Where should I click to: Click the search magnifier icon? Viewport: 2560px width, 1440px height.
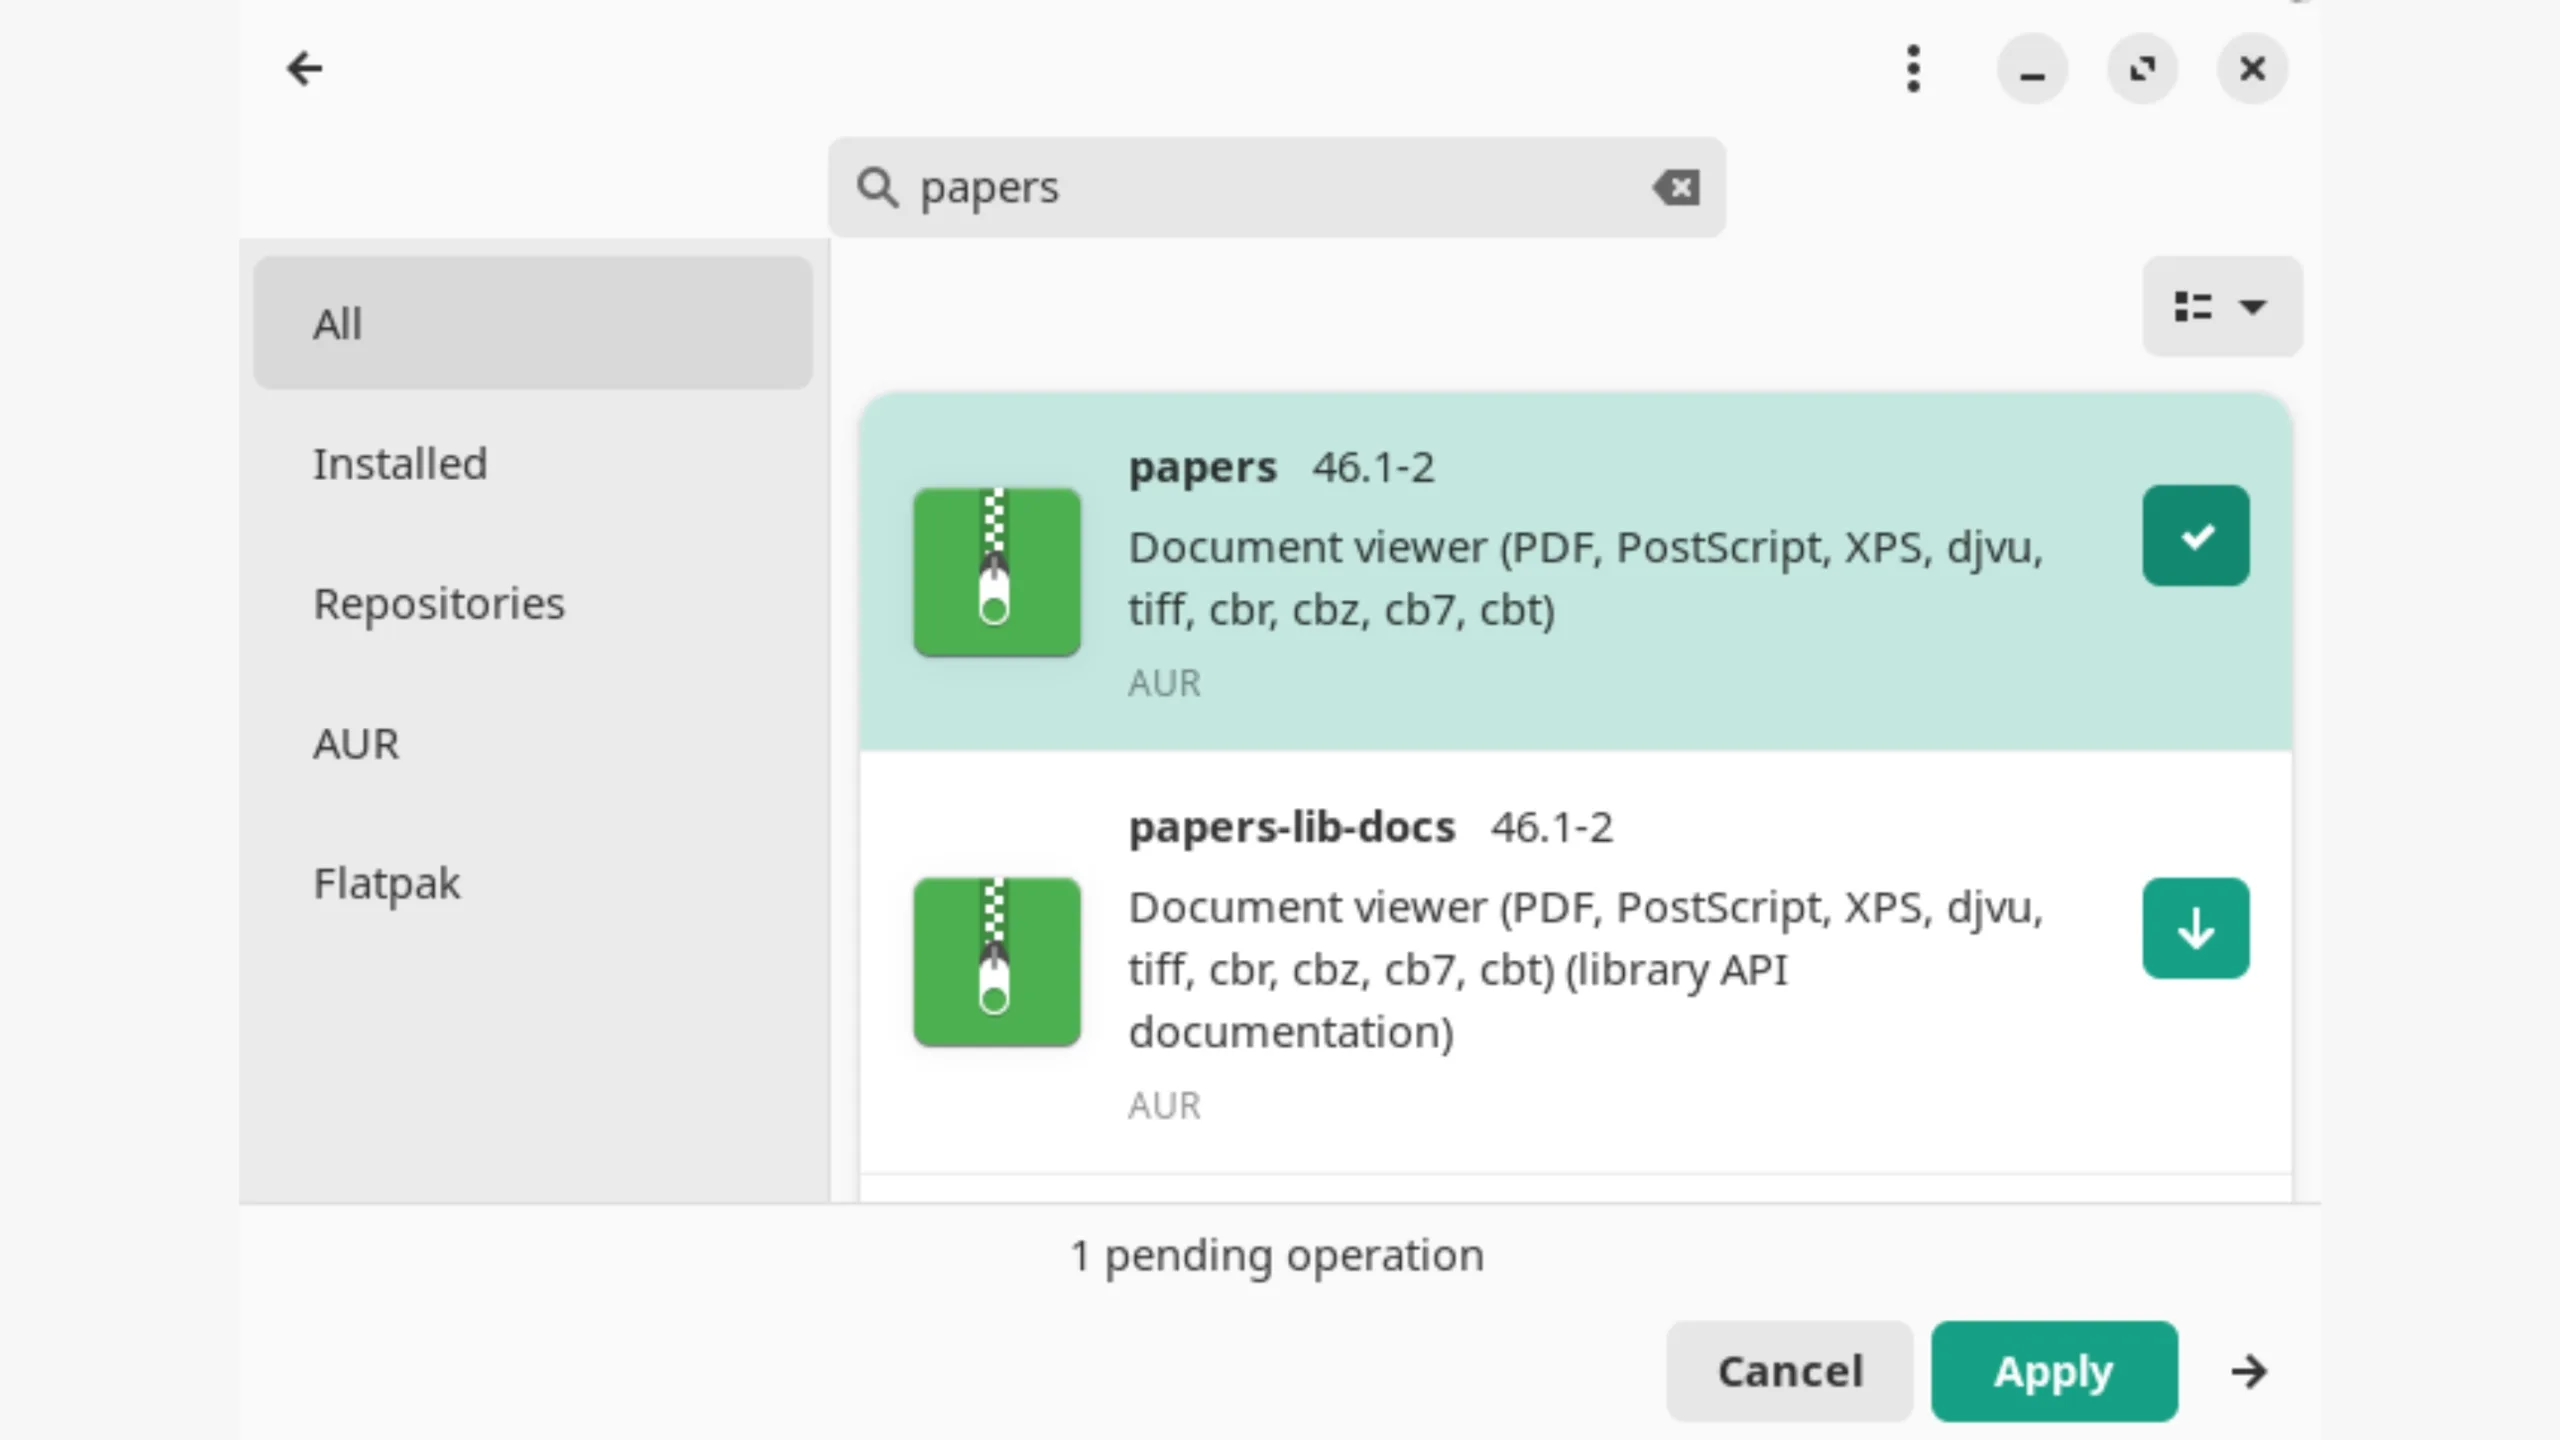tap(877, 187)
